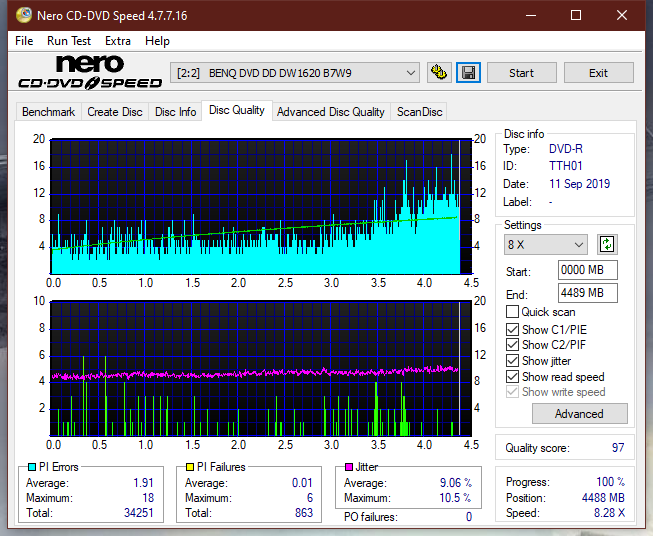653x536 pixels.
Task: Click the PI Errors upper graph
Action: click(x=261, y=206)
